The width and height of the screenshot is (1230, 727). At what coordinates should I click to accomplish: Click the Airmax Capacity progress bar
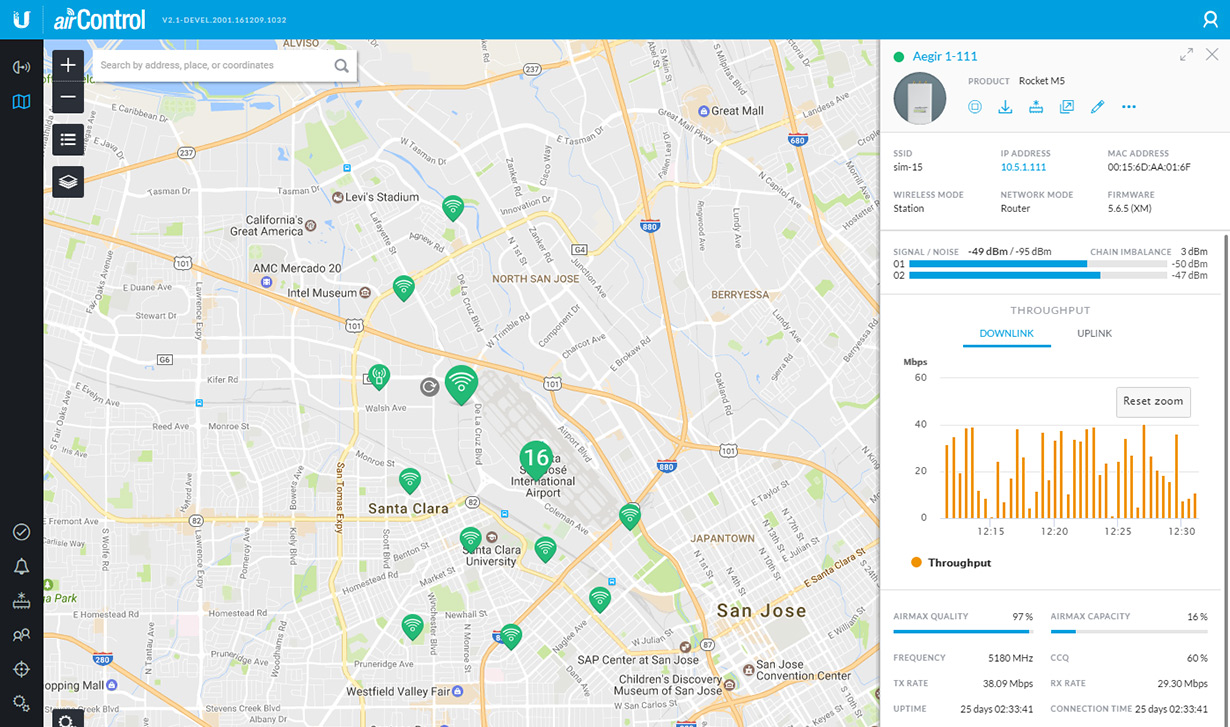click(x=1129, y=631)
